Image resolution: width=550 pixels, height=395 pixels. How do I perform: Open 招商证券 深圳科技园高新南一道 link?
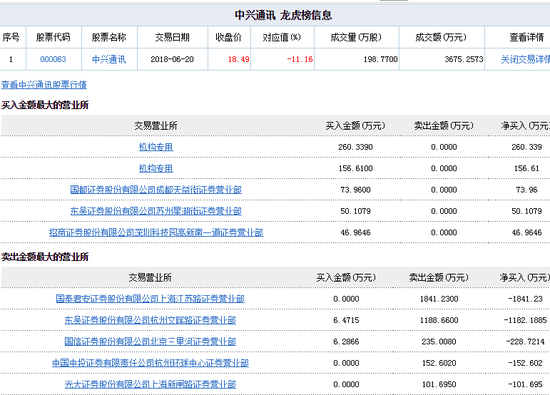pyautogui.click(x=156, y=233)
